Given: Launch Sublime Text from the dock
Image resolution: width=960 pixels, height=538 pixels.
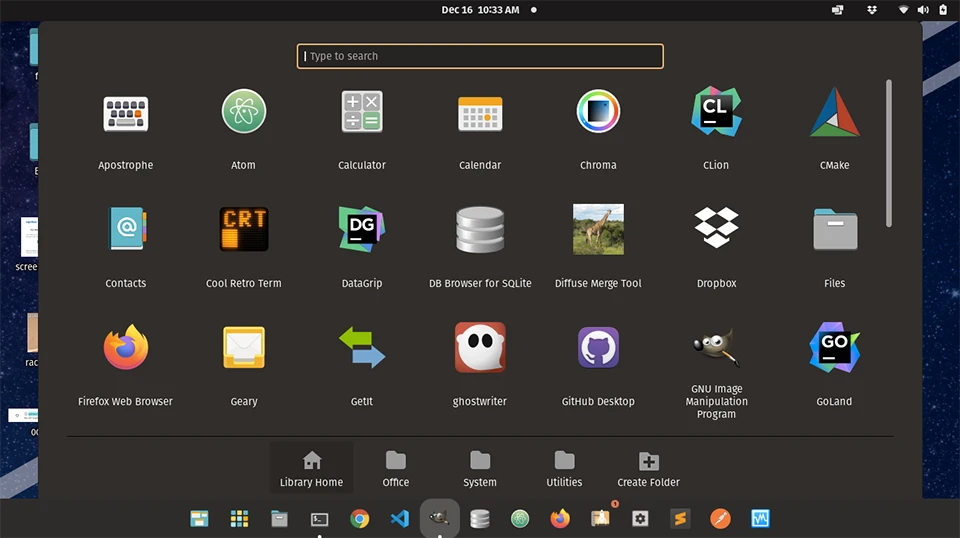Looking at the screenshot, I should (x=680, y=518).
